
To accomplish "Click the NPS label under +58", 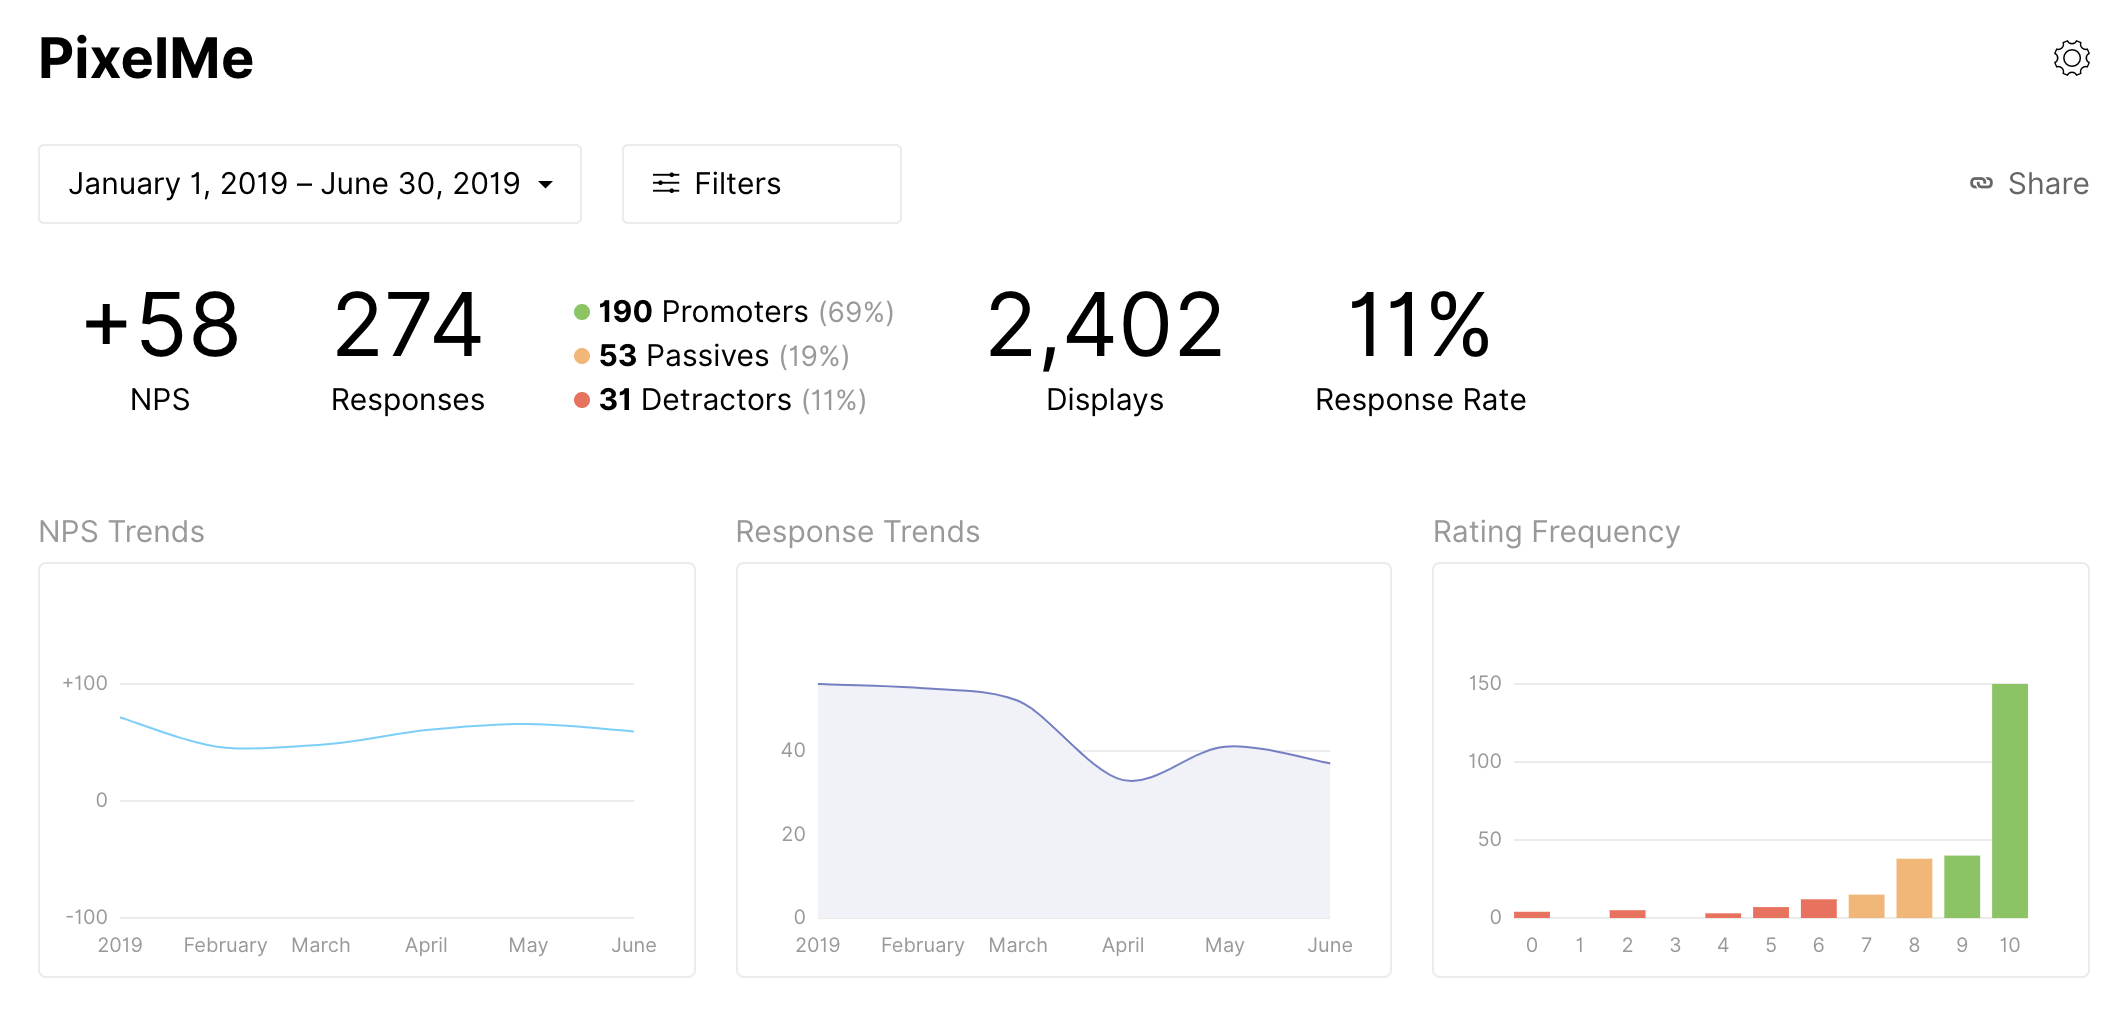I will pos(160,400).
